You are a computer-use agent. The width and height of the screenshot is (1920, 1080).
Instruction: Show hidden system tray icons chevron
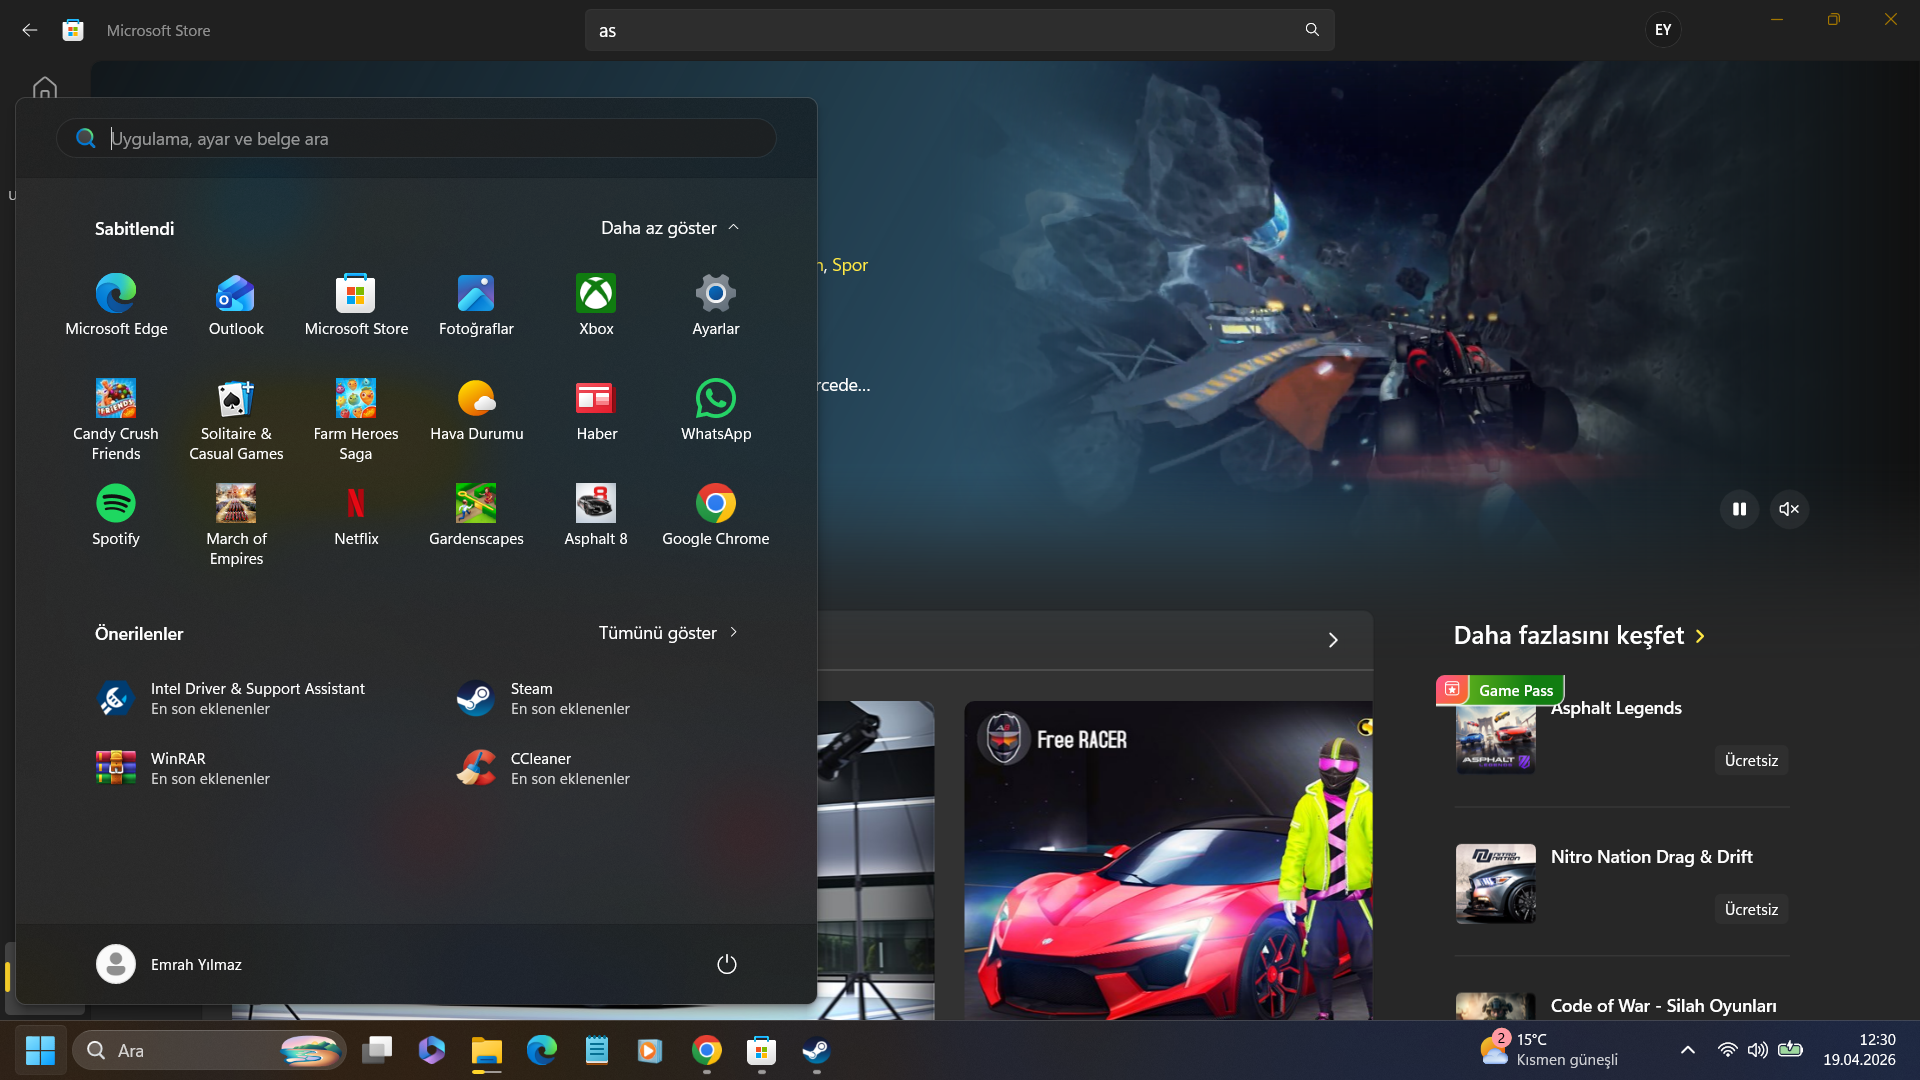coord(1687,1050)
